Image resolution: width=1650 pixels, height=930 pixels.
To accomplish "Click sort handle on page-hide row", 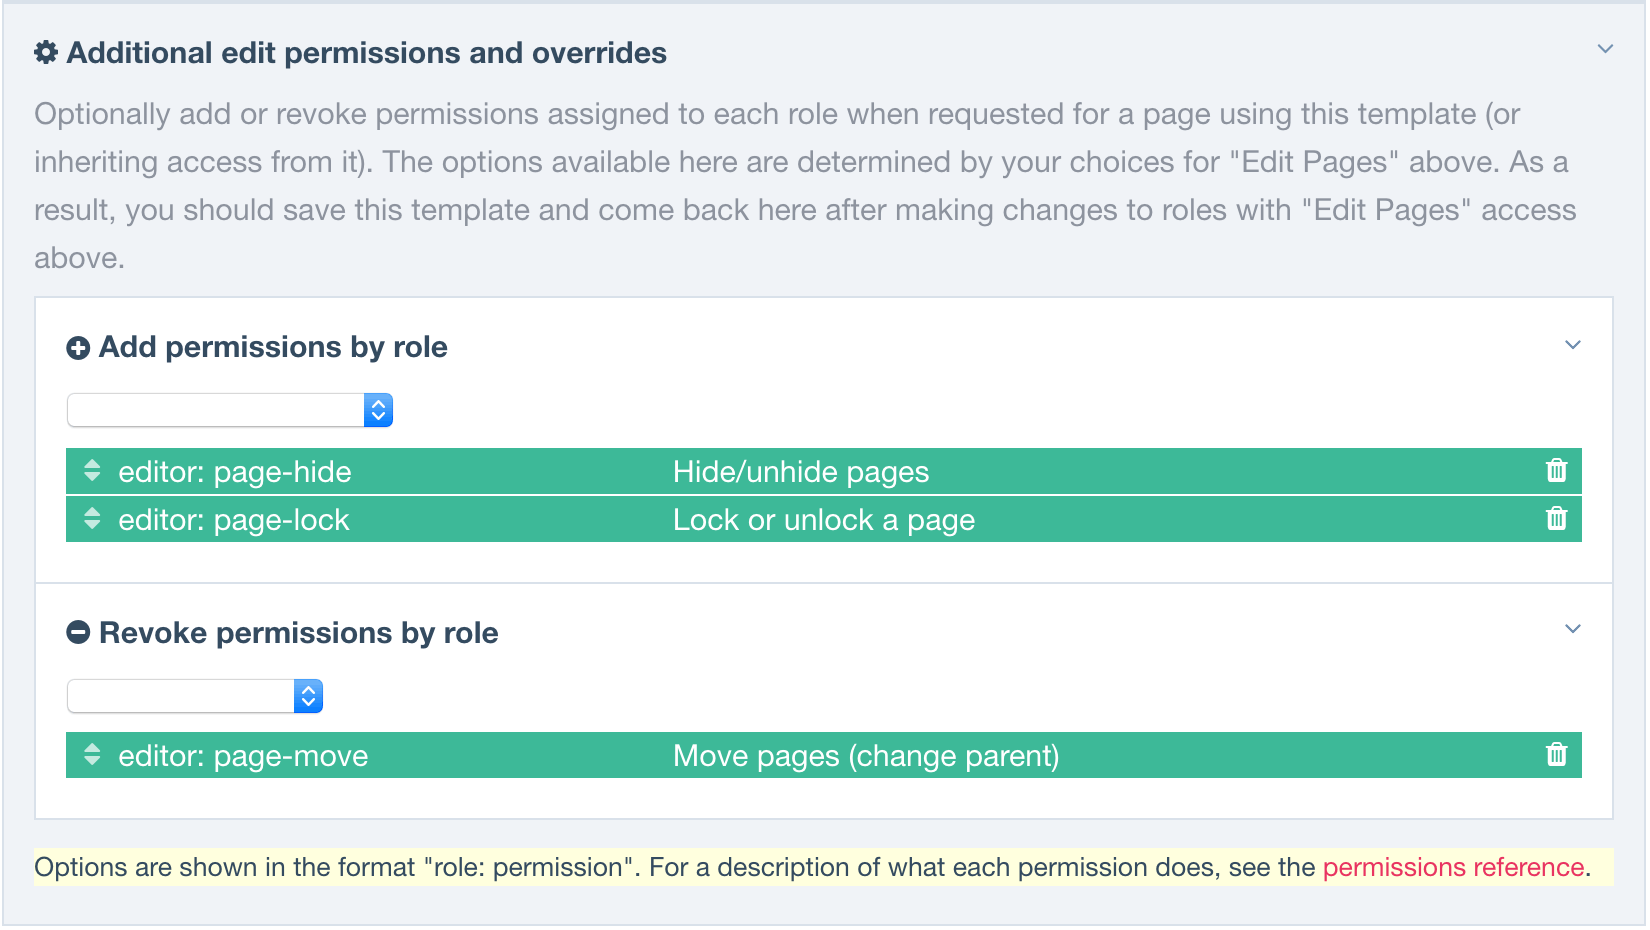I will click(92, 471).
